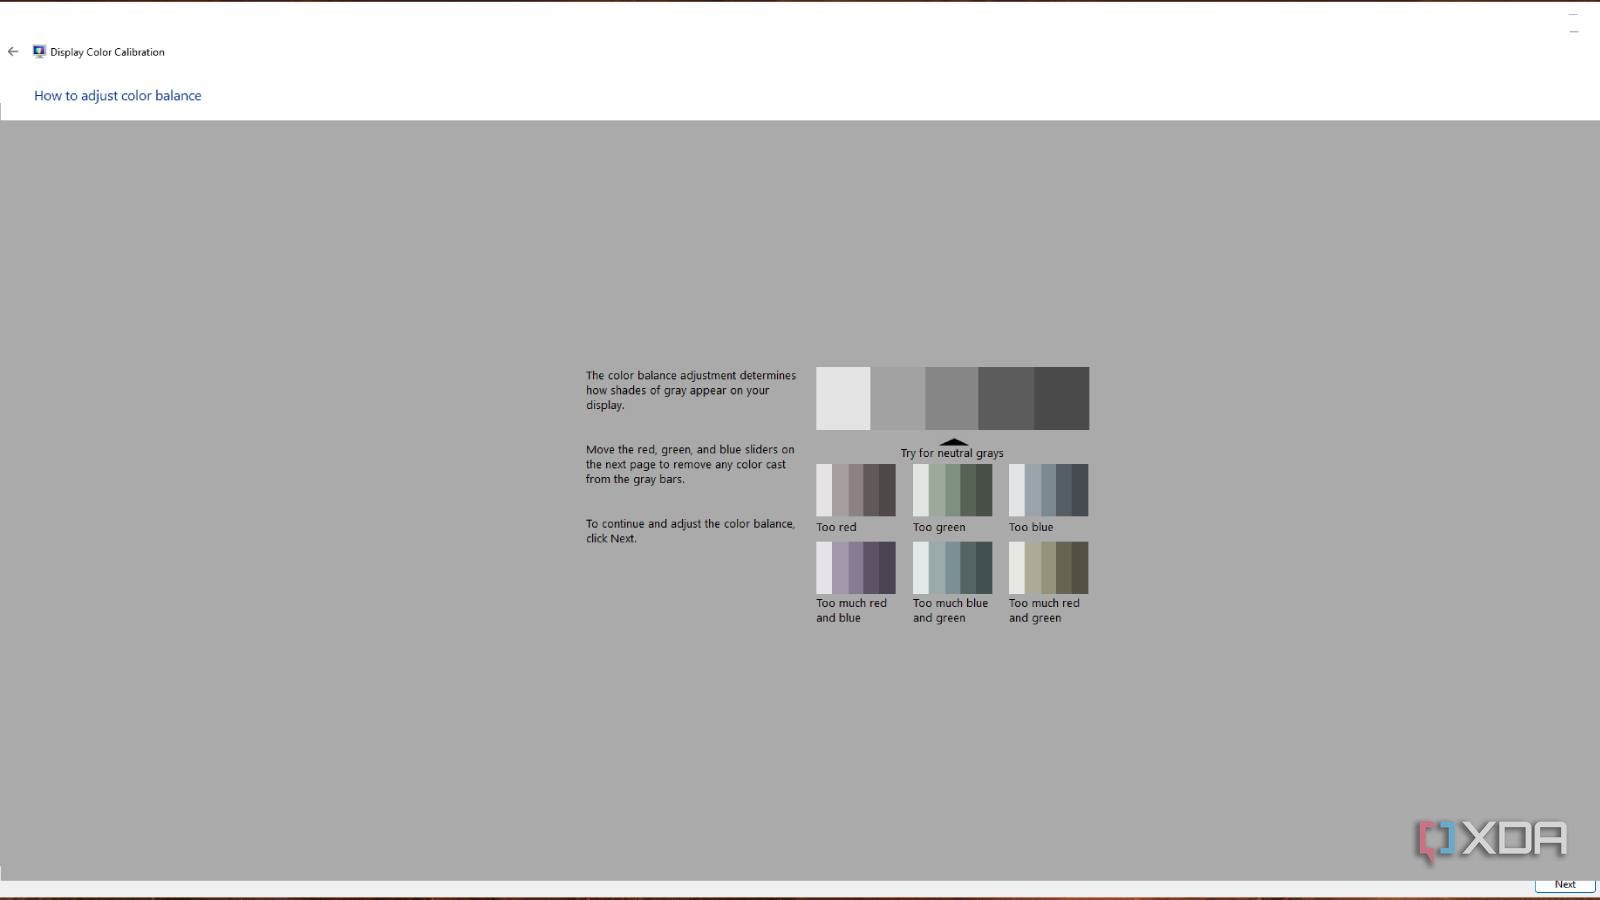
Task: Click the Display Color Calibration monitor icon
Action: pos(39,51)
